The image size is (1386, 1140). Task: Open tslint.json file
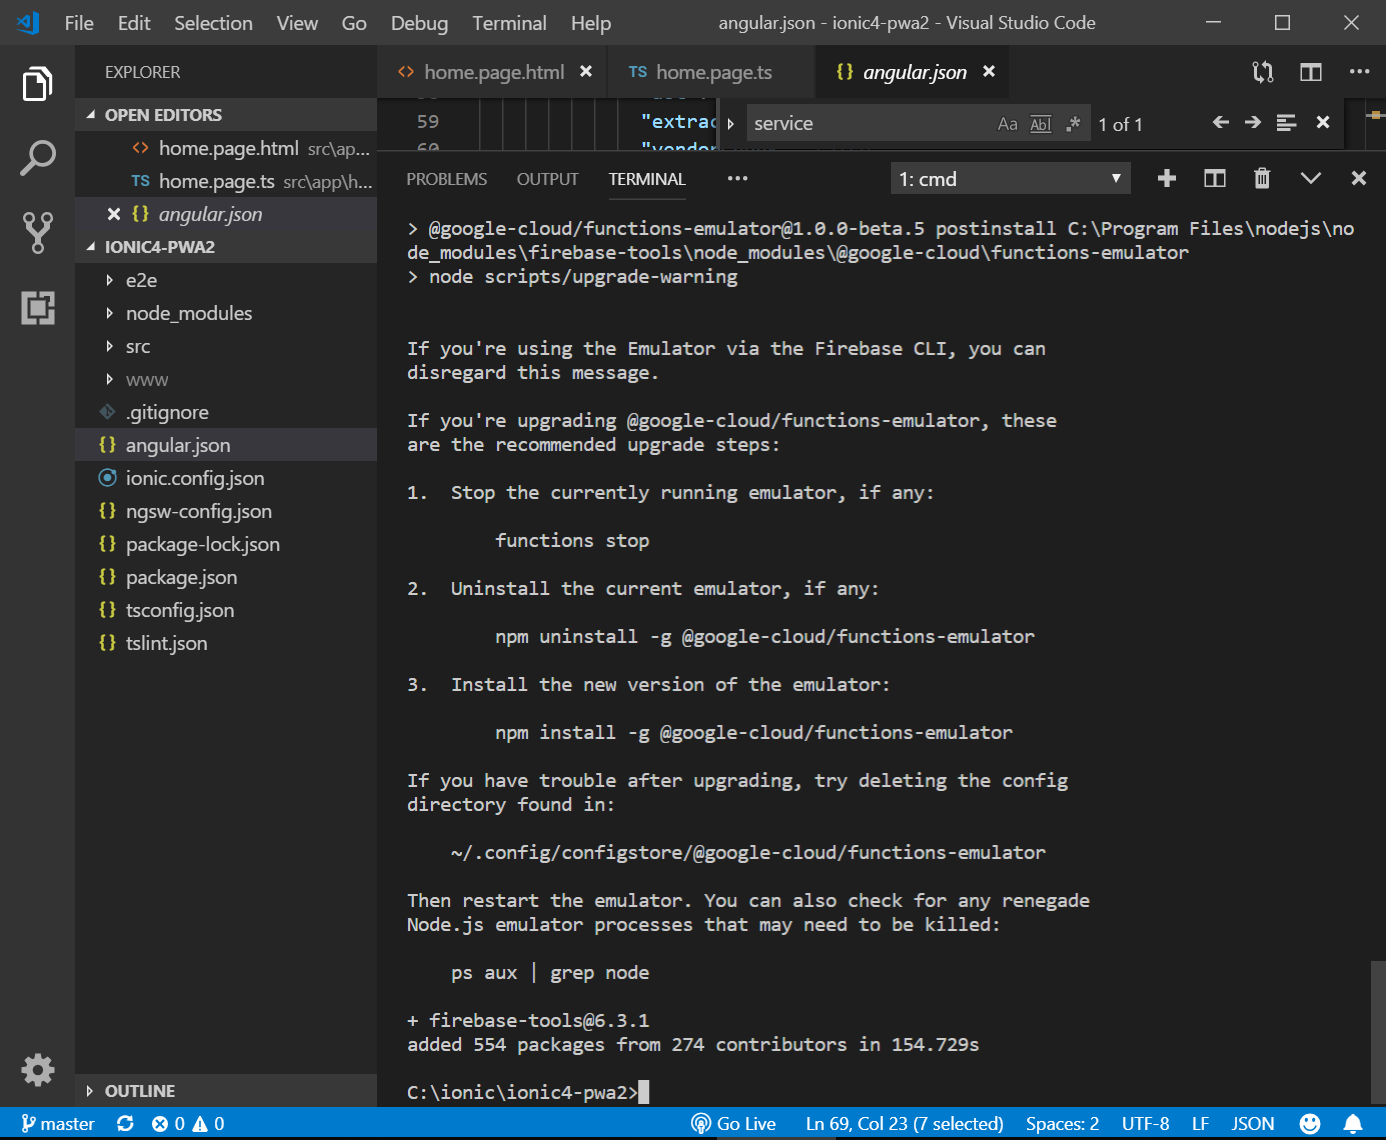click(x=226, y=643)
